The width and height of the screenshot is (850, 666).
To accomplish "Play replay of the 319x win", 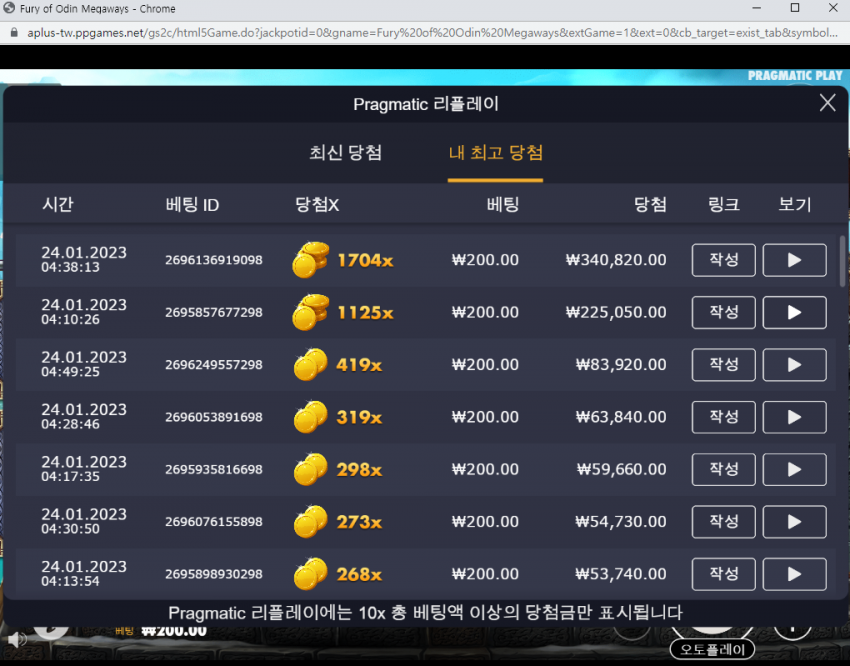I will 794,417.
